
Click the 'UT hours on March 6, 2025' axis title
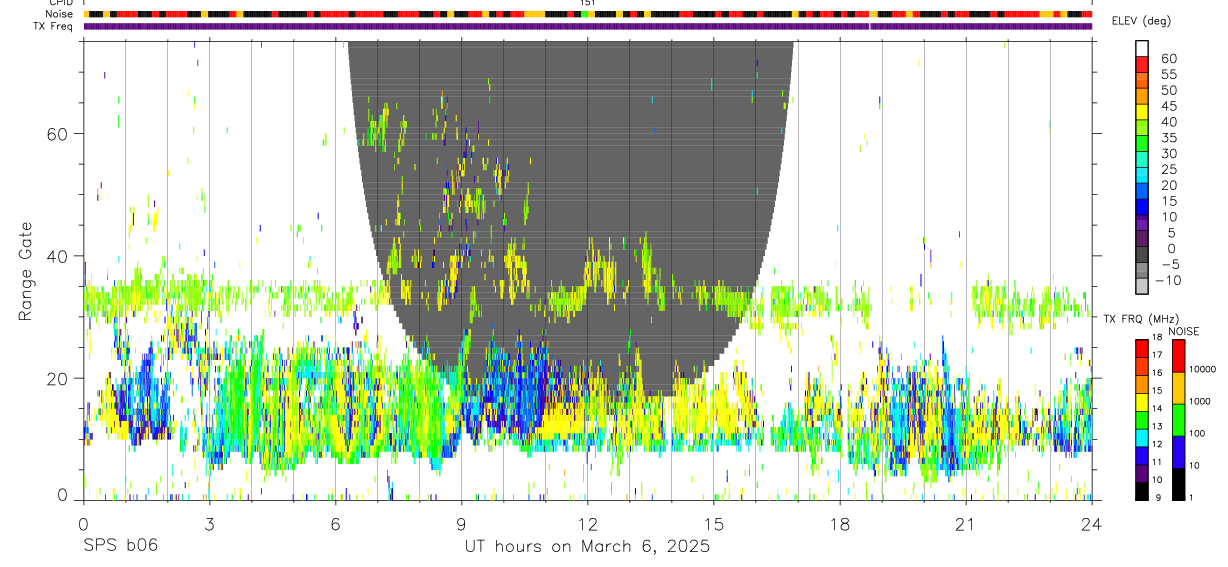[x=587, y=546]
